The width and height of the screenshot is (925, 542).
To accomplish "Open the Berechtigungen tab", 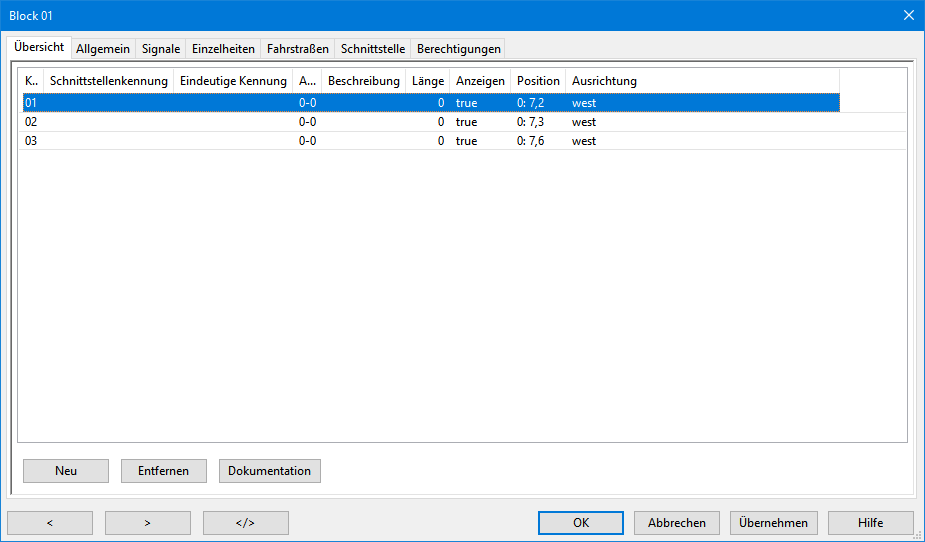I will coord(458,48).
